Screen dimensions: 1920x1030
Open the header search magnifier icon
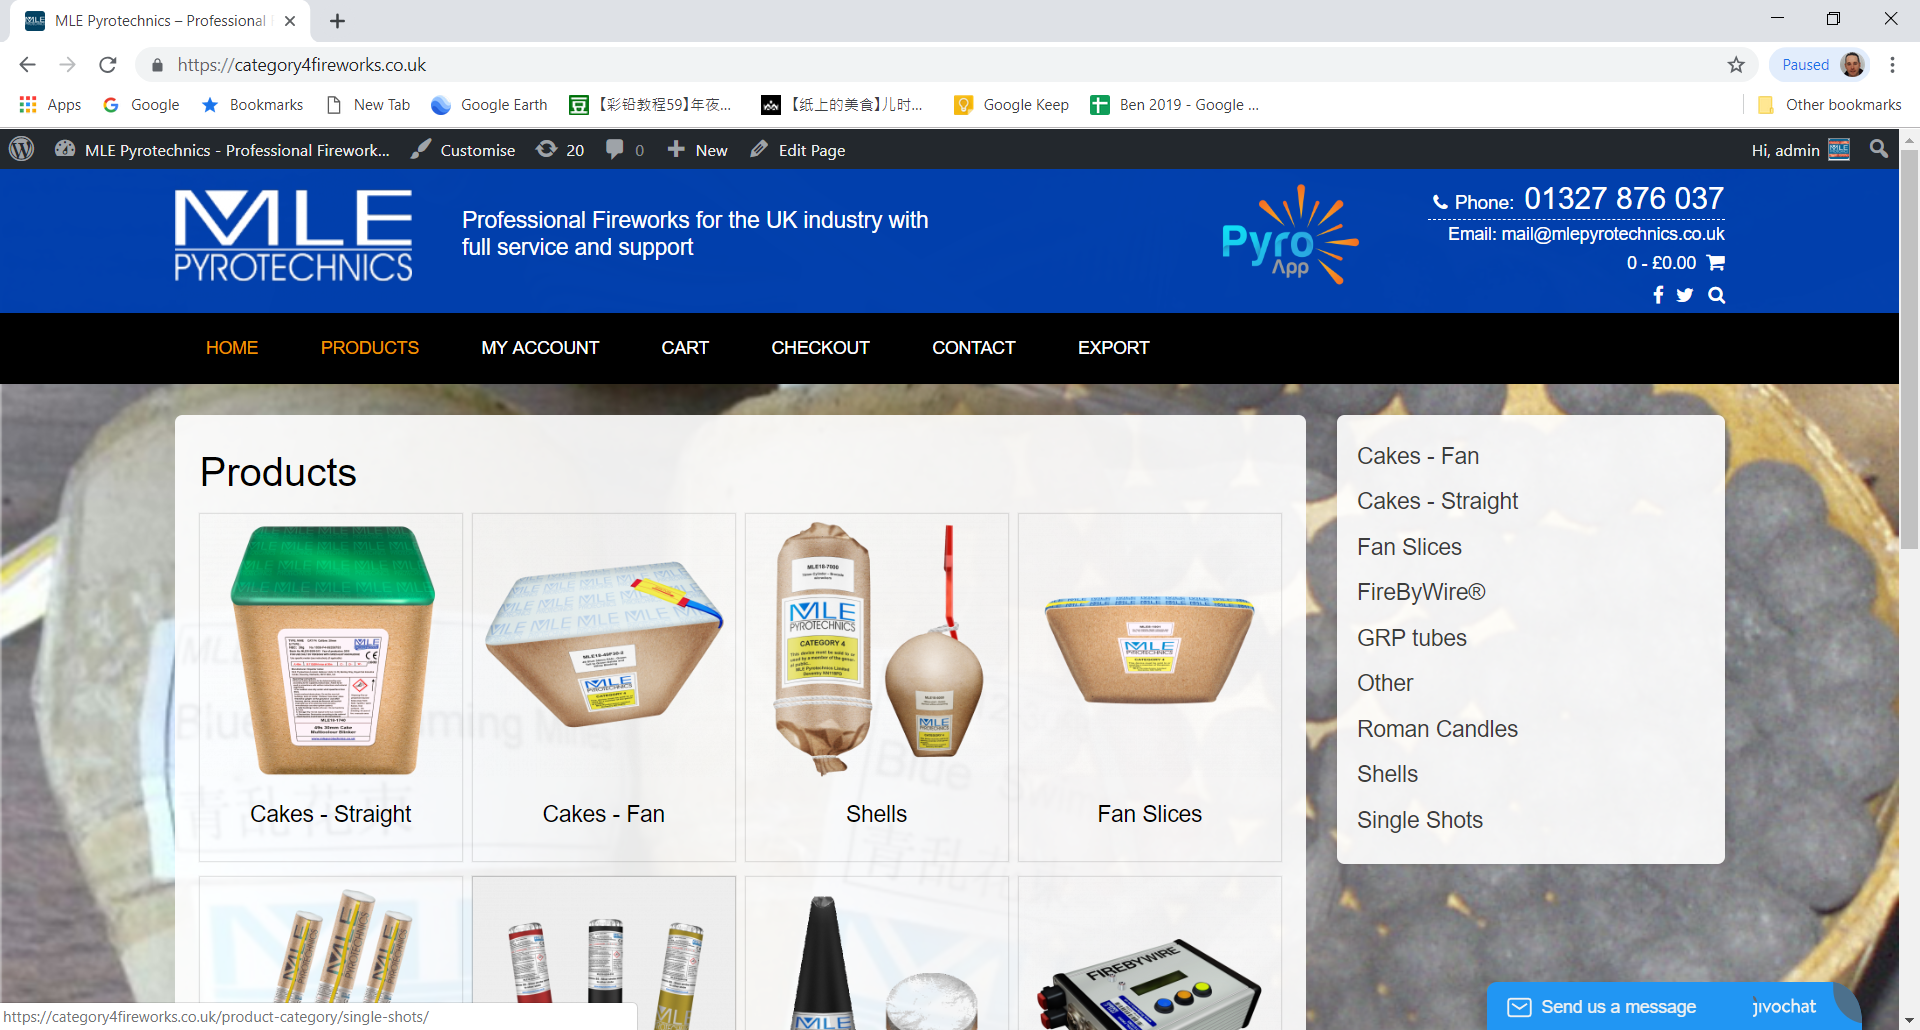1717,295
